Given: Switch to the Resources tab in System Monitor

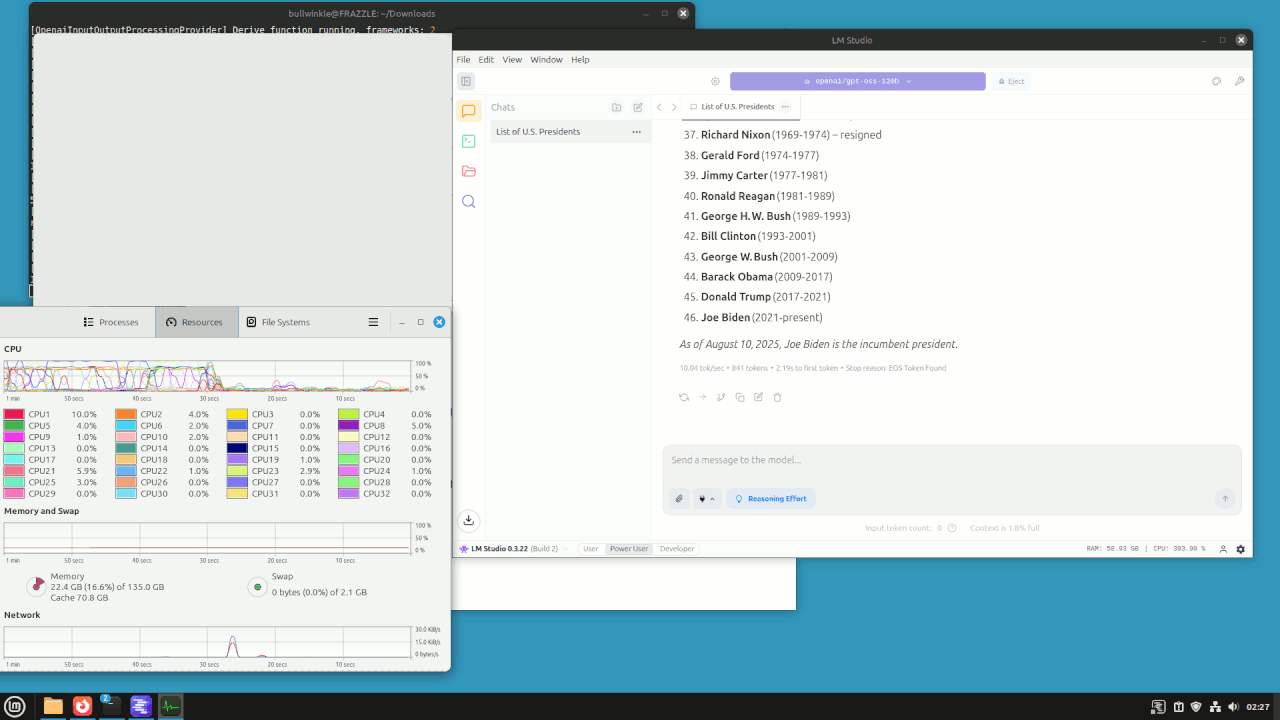Looking at the screenshot, I should tap(197, 322).
